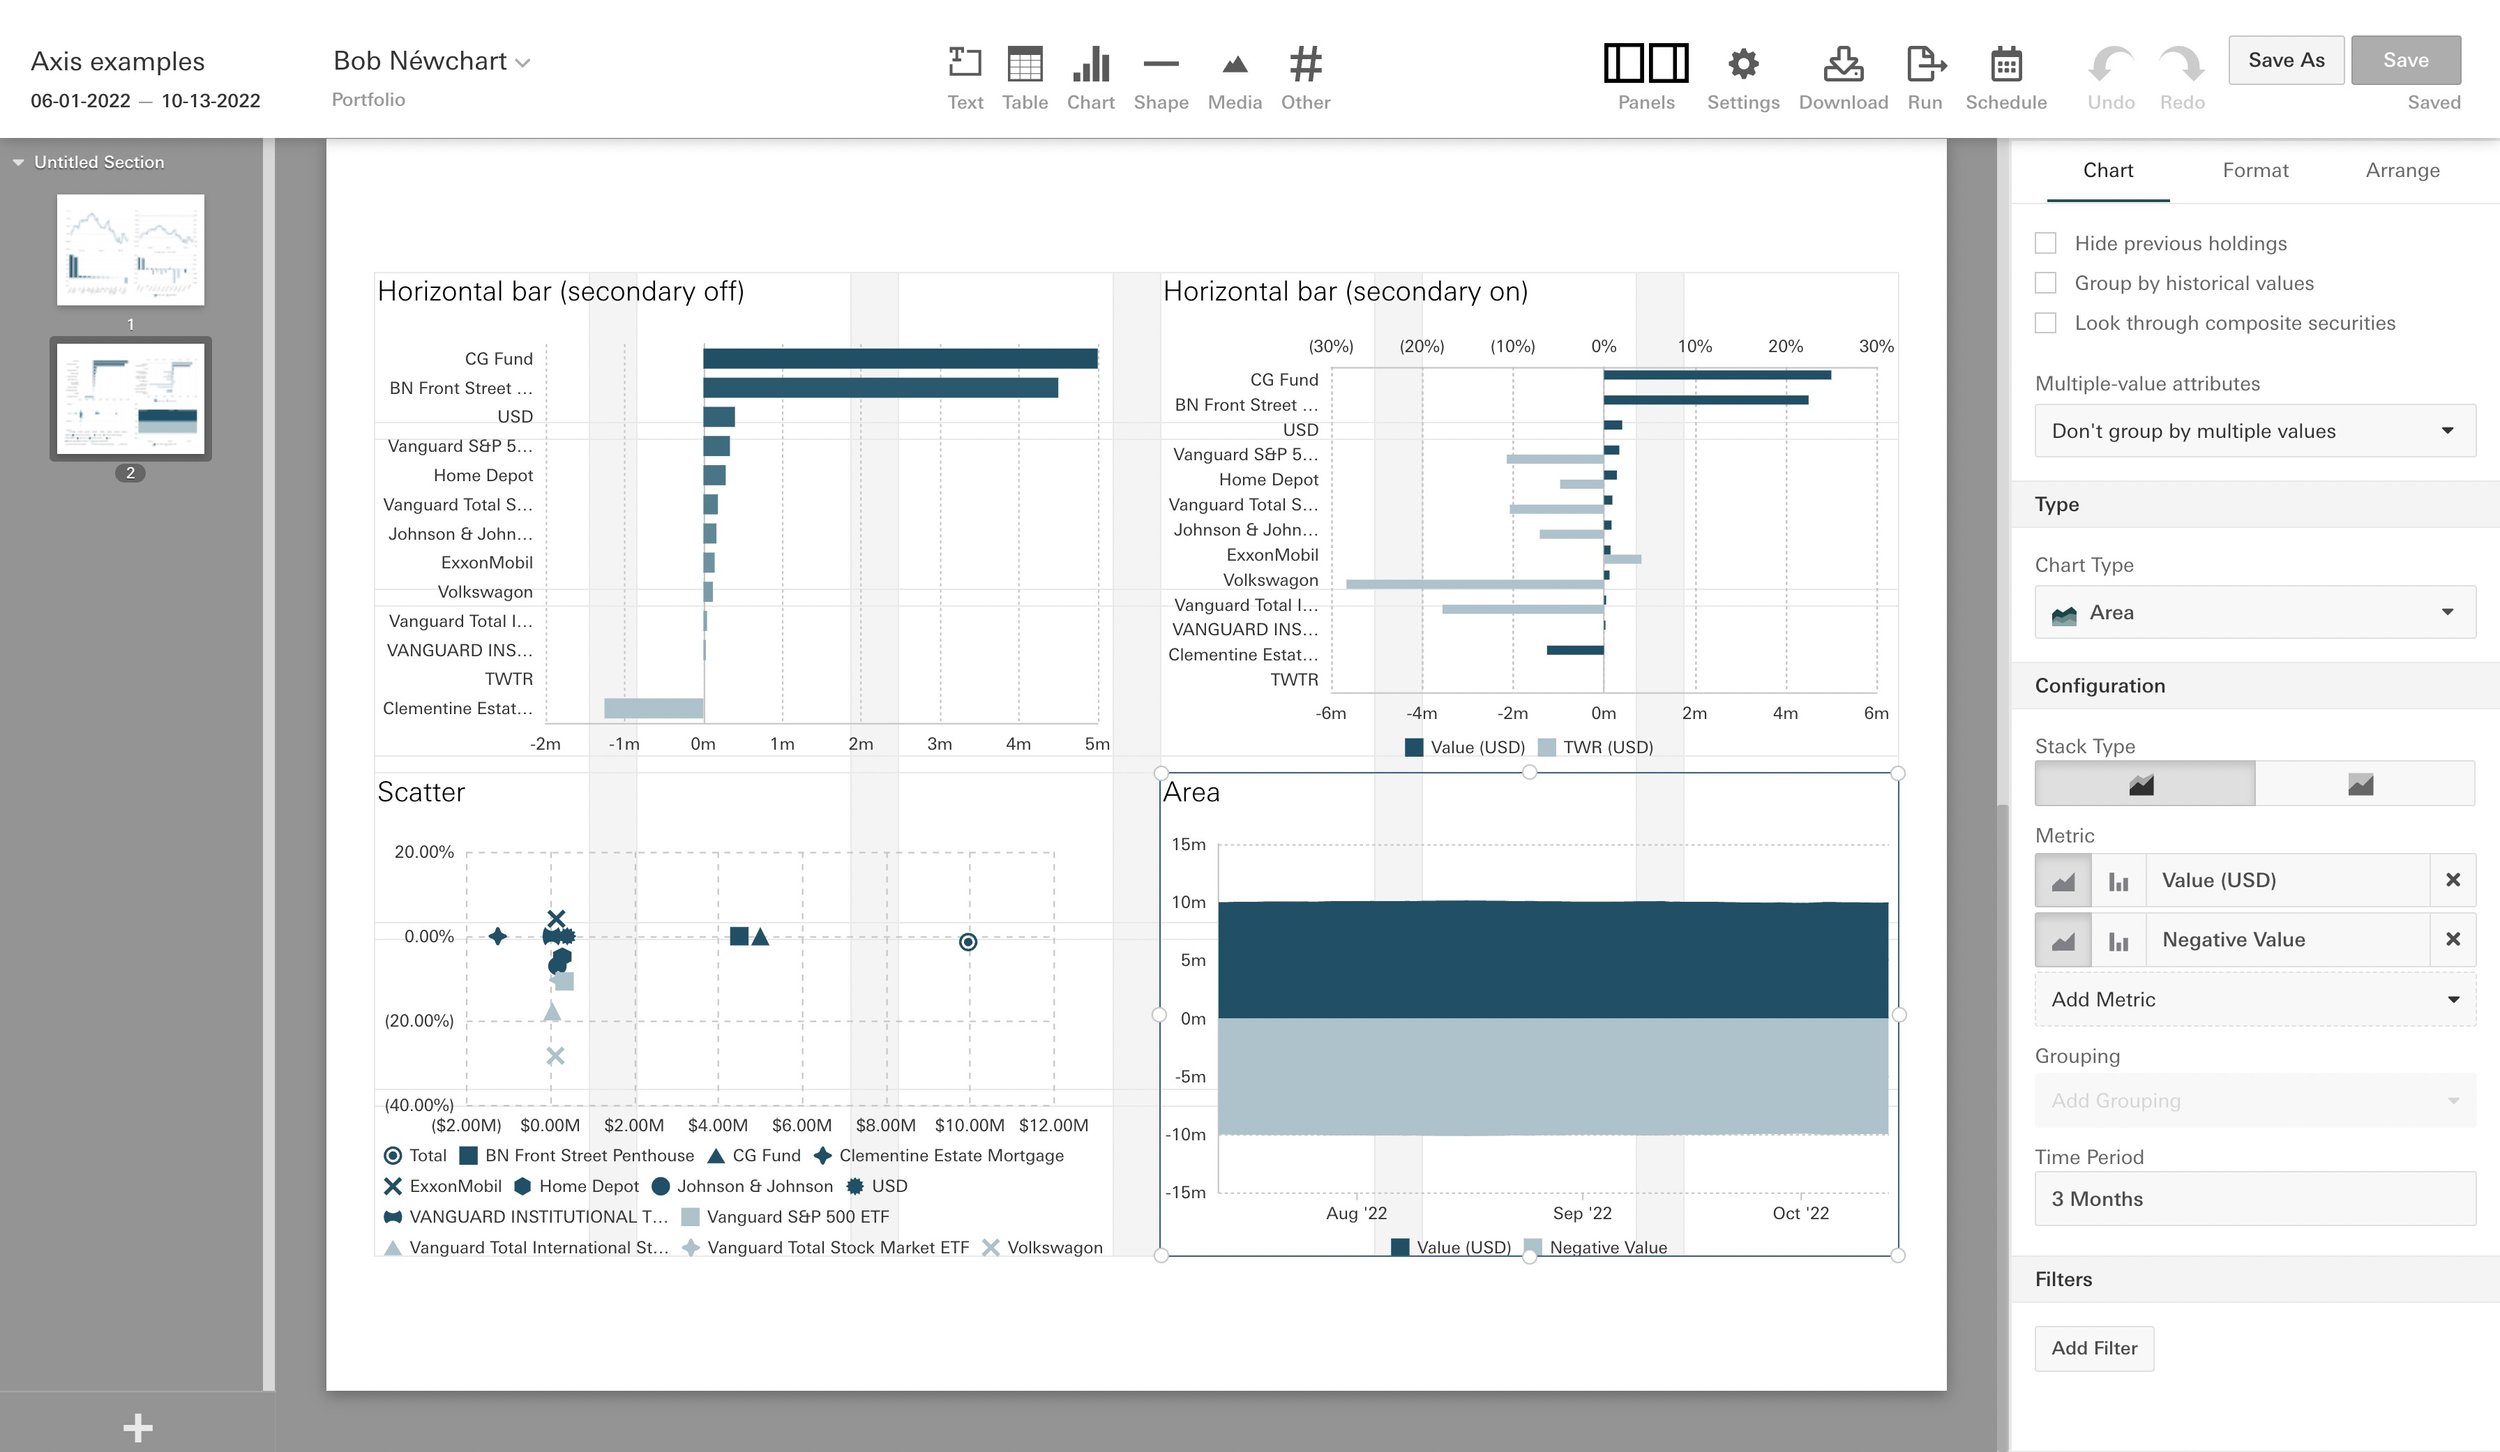The height and width of the screenshot is (1452, 2500).
Task: Check Group by historical values
Action: (2046, 283)
